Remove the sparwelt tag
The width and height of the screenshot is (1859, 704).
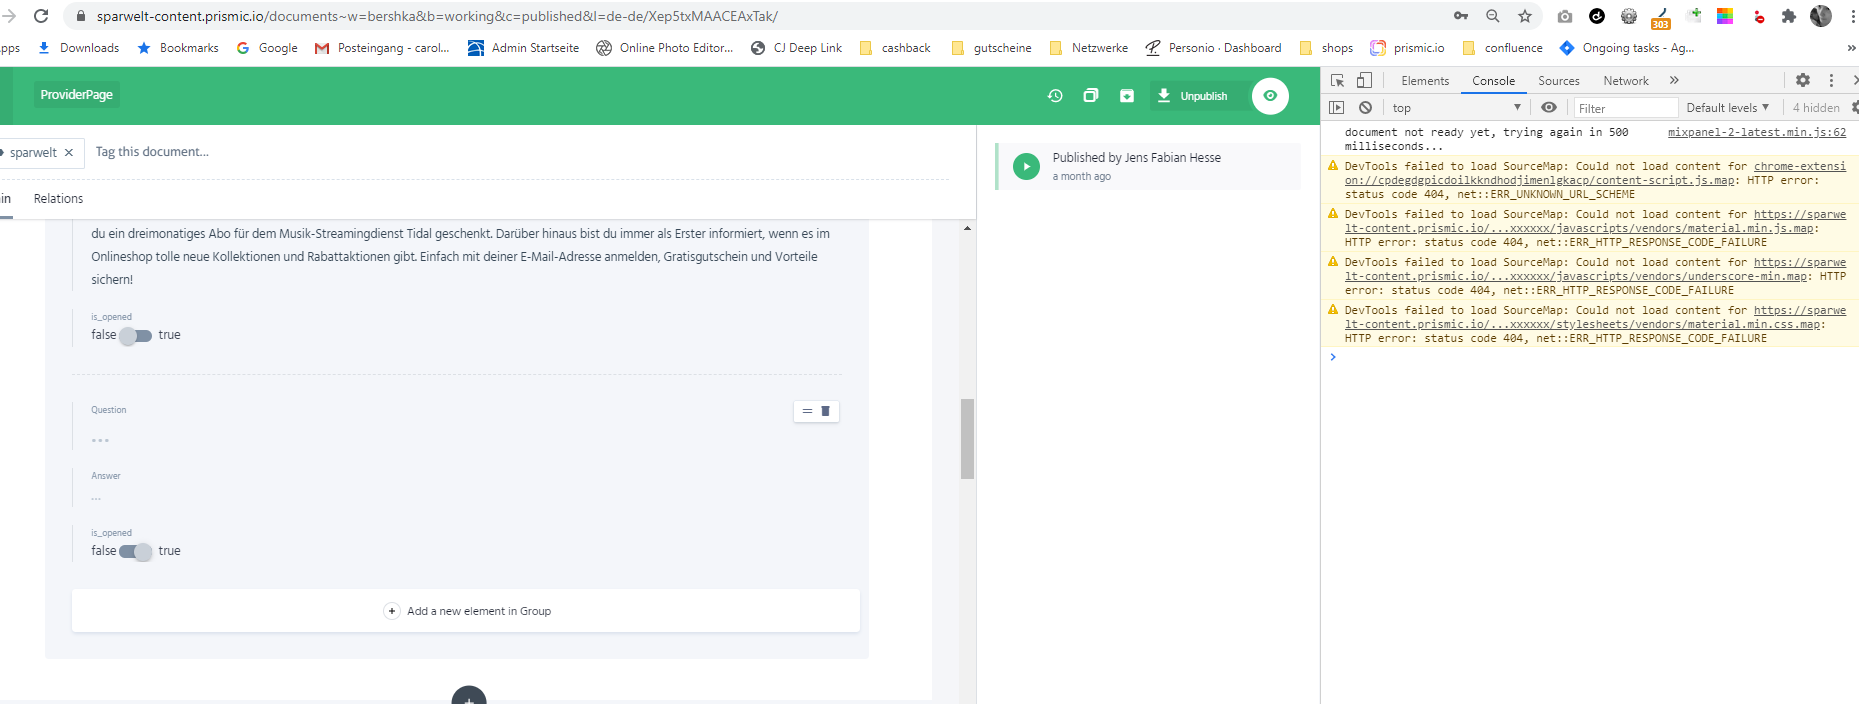[x=69, y=153]
